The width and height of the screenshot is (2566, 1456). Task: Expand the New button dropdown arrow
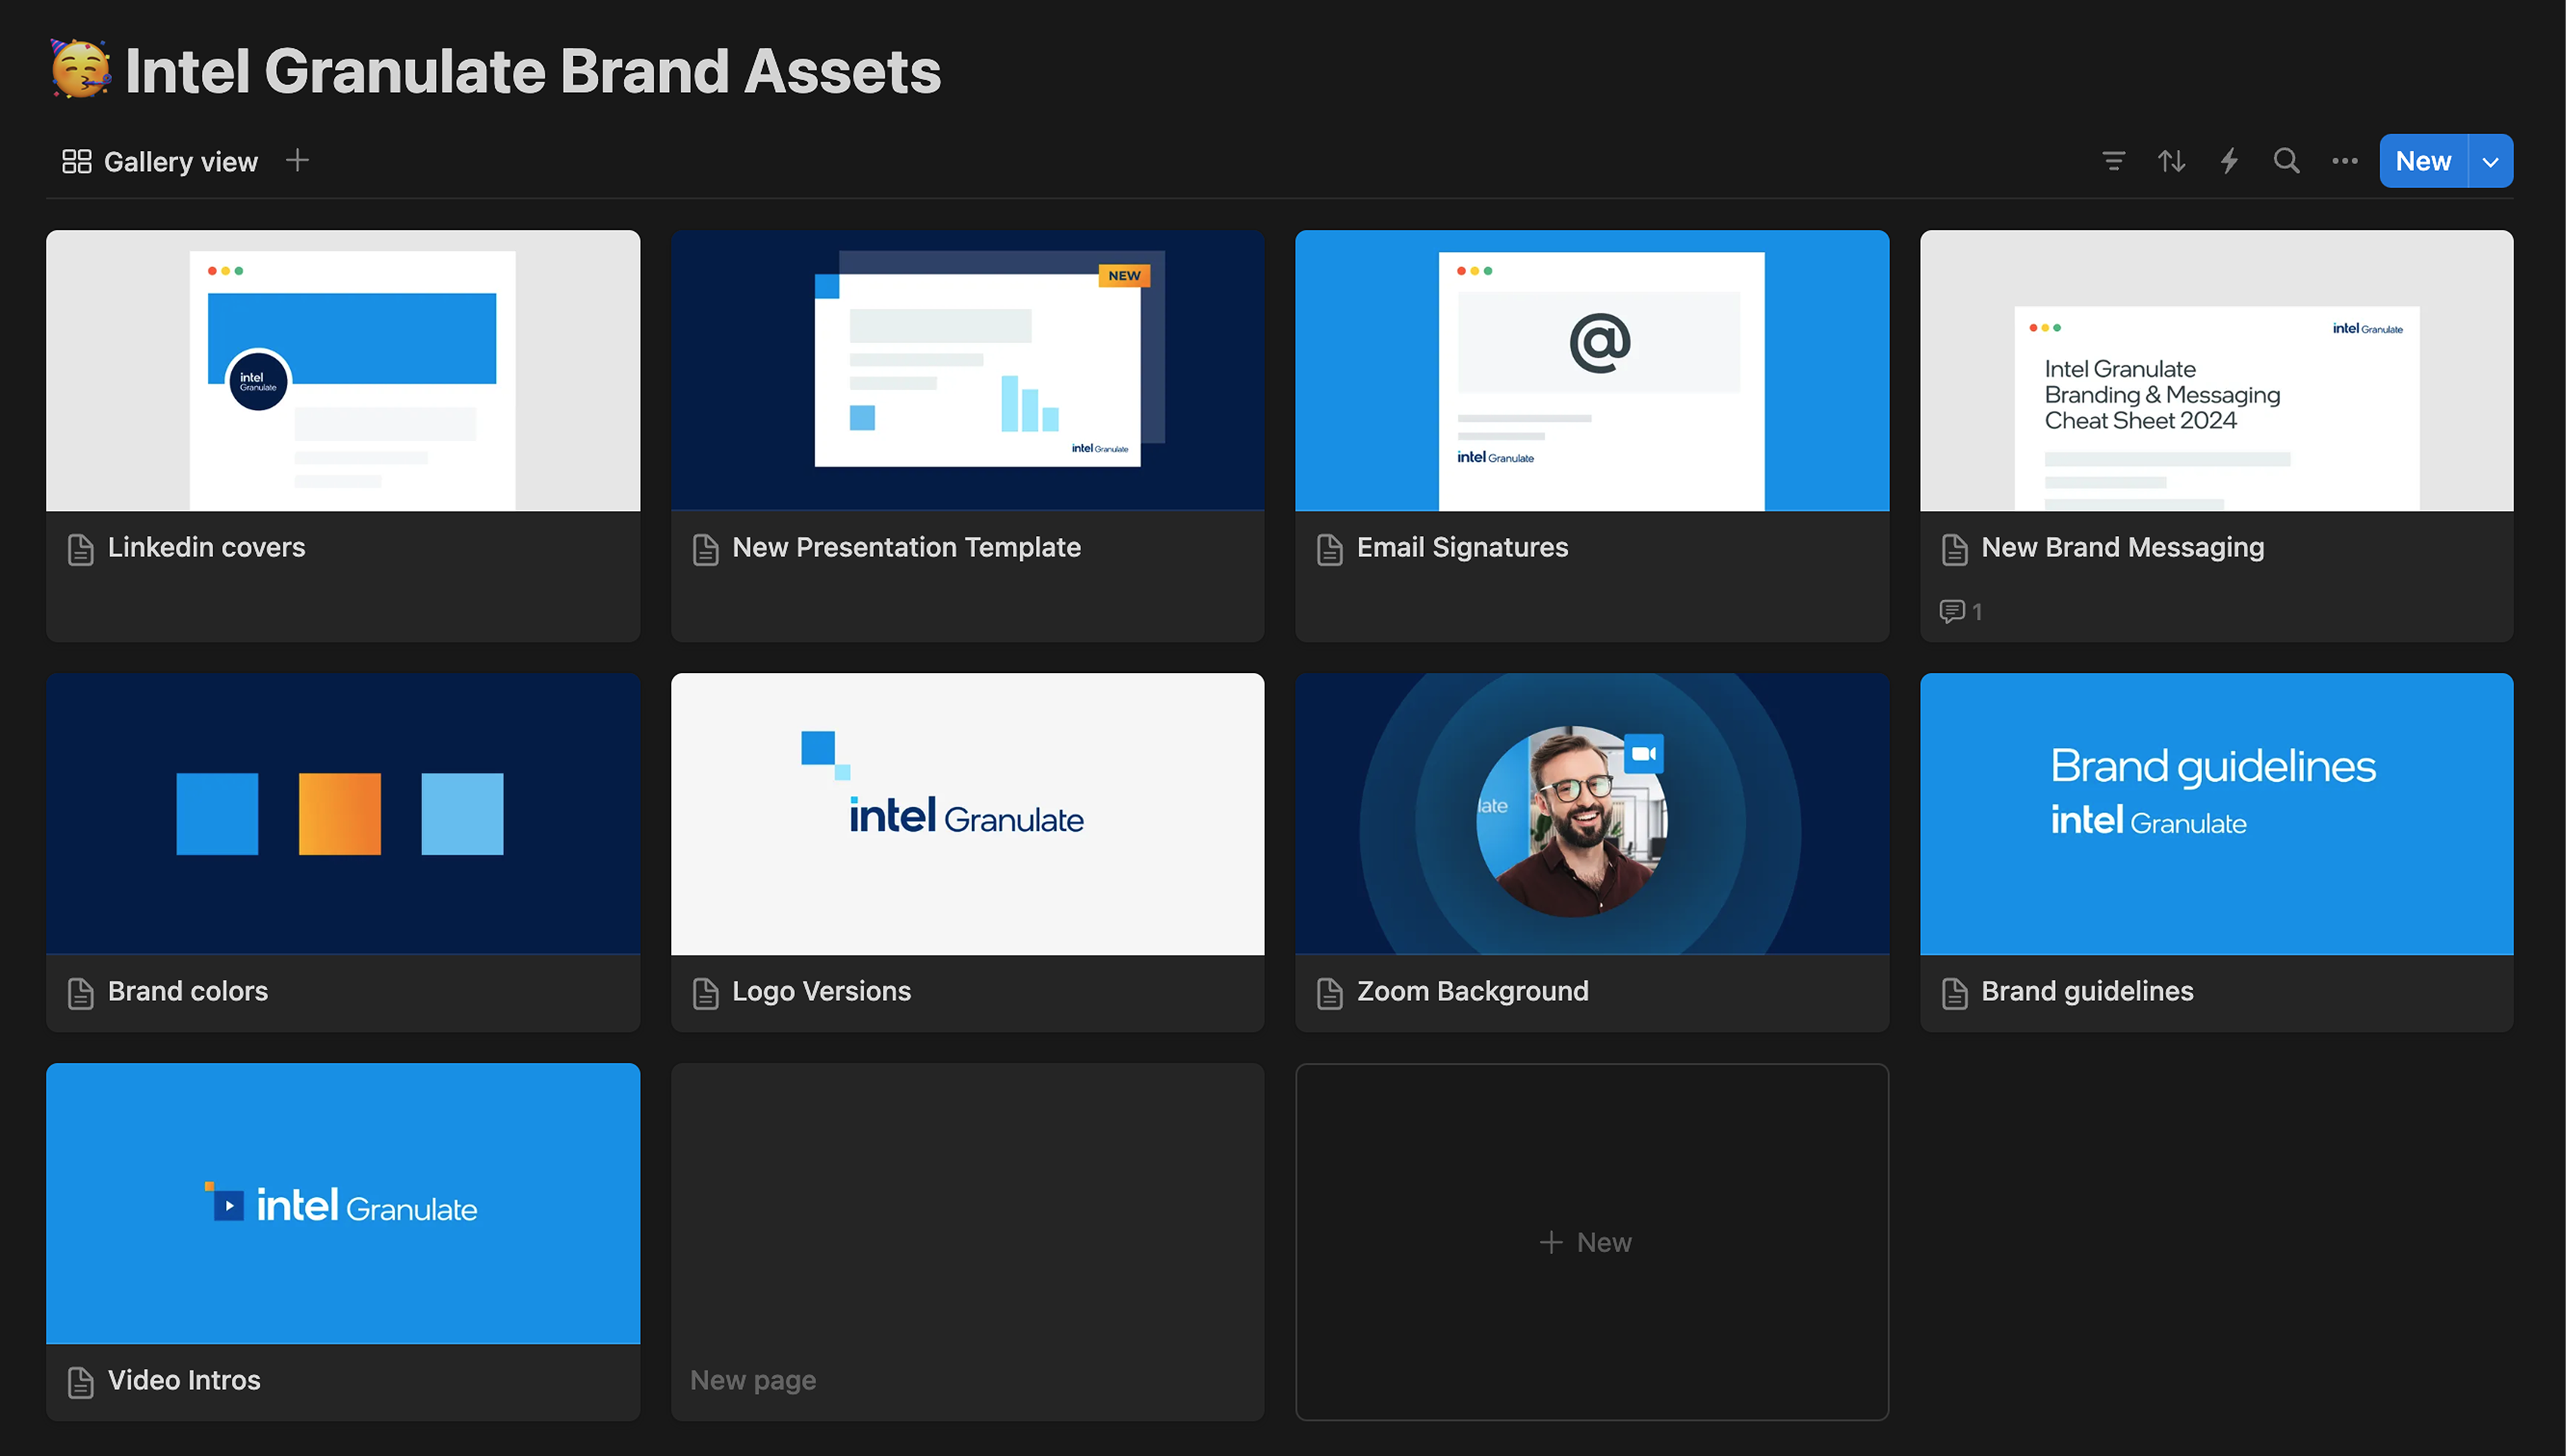point(2490,161)
